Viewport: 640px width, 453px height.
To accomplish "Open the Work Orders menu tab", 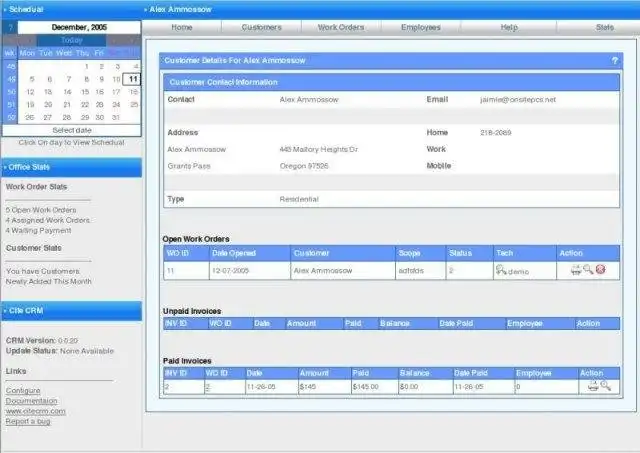I will click(x=341, y=27).
